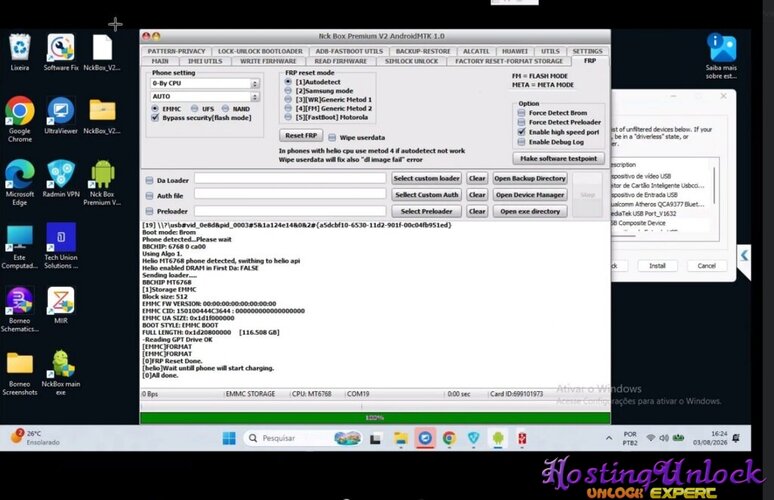Open the AUTO model dropdown

tap(205, 96)
